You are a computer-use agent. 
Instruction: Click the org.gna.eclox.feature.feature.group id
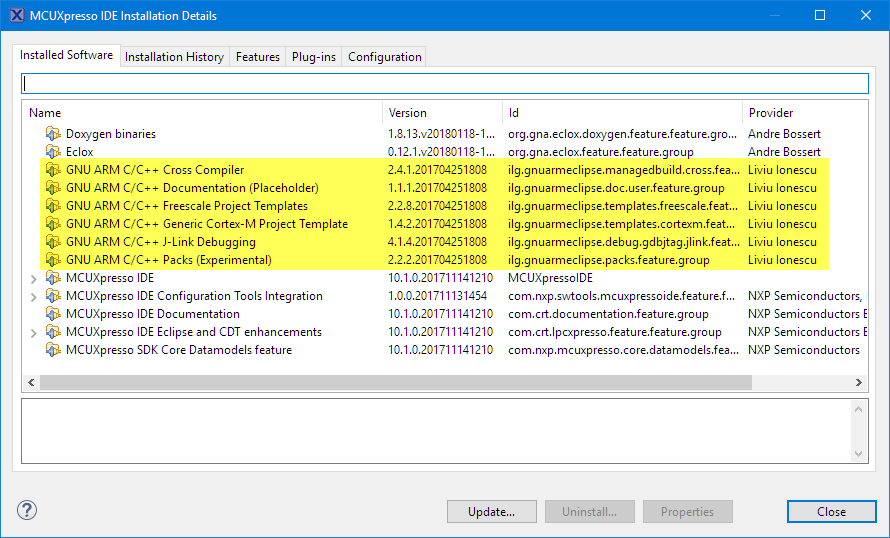coord(601,152)
